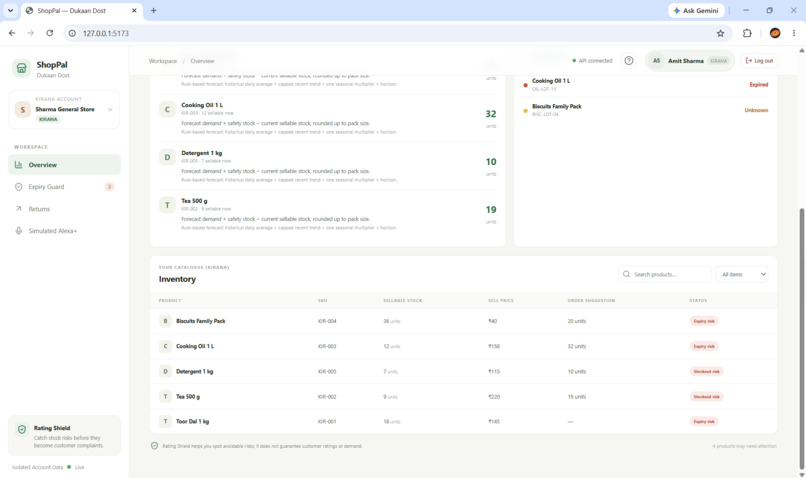This screenshot has width=806, height=478.
Task: Click the Log out button
Action: (759, 61)
